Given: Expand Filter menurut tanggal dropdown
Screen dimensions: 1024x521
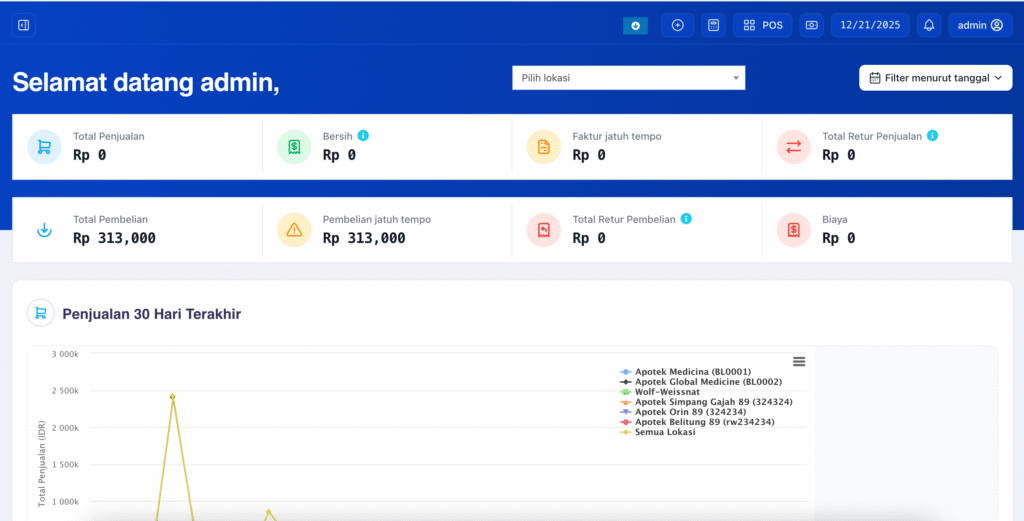Looking at the screenshot, I should pos(935,78).
